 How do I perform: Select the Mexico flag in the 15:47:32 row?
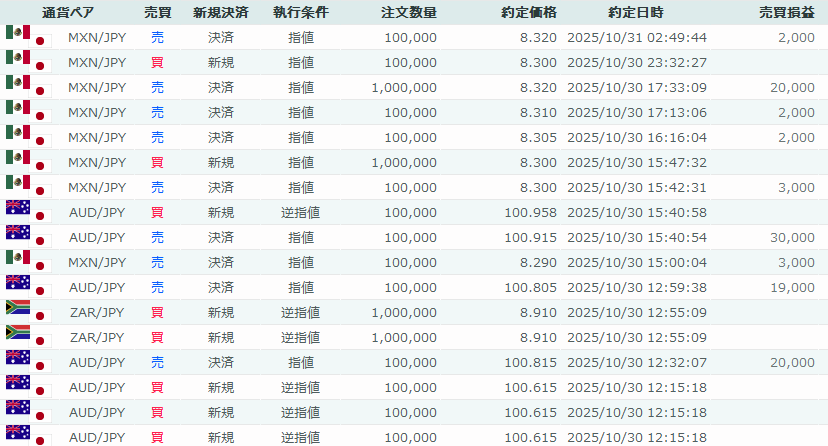click(17, 158)
